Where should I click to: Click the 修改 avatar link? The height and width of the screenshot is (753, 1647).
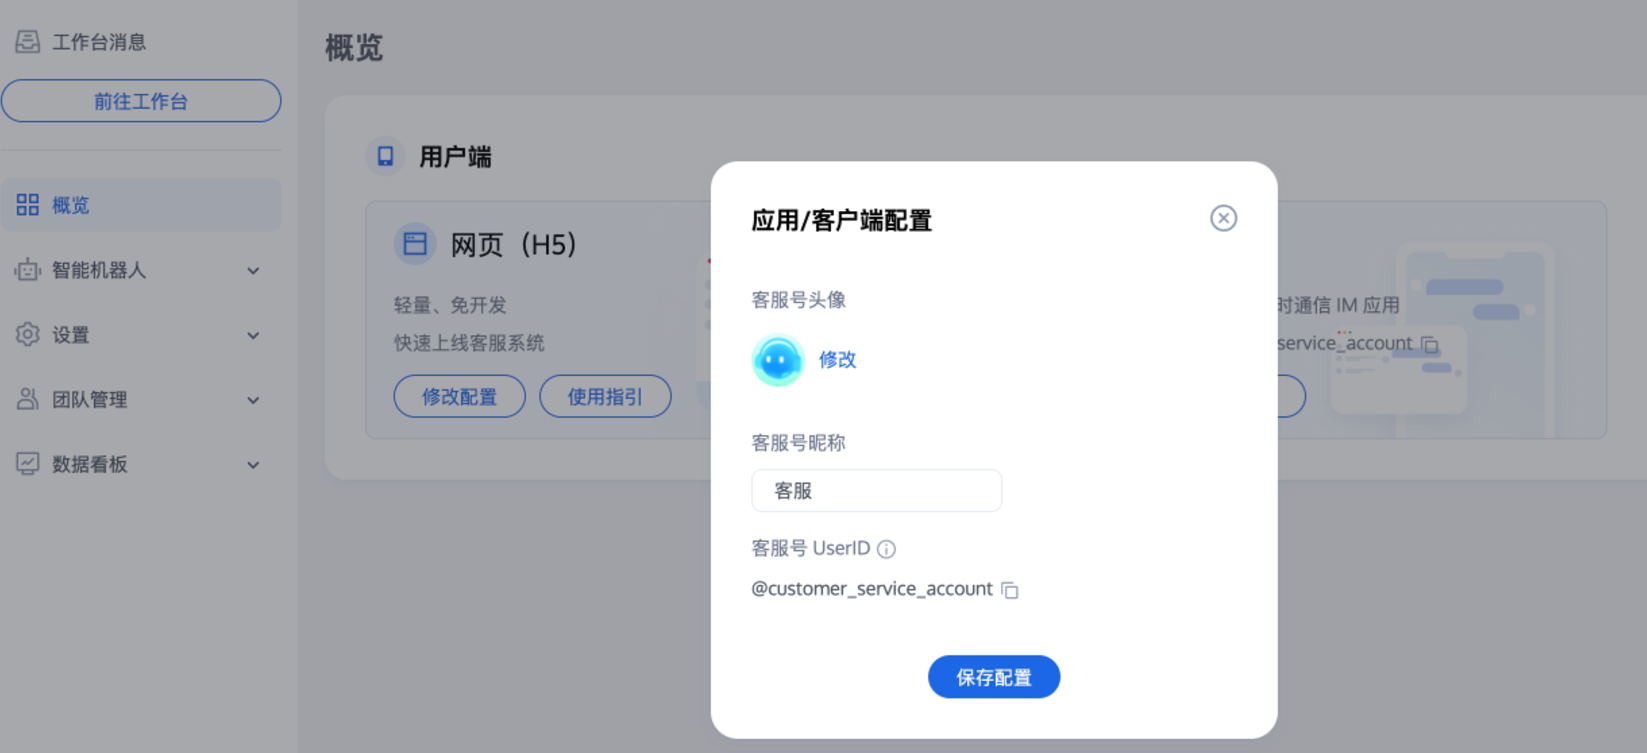[837, 360]
